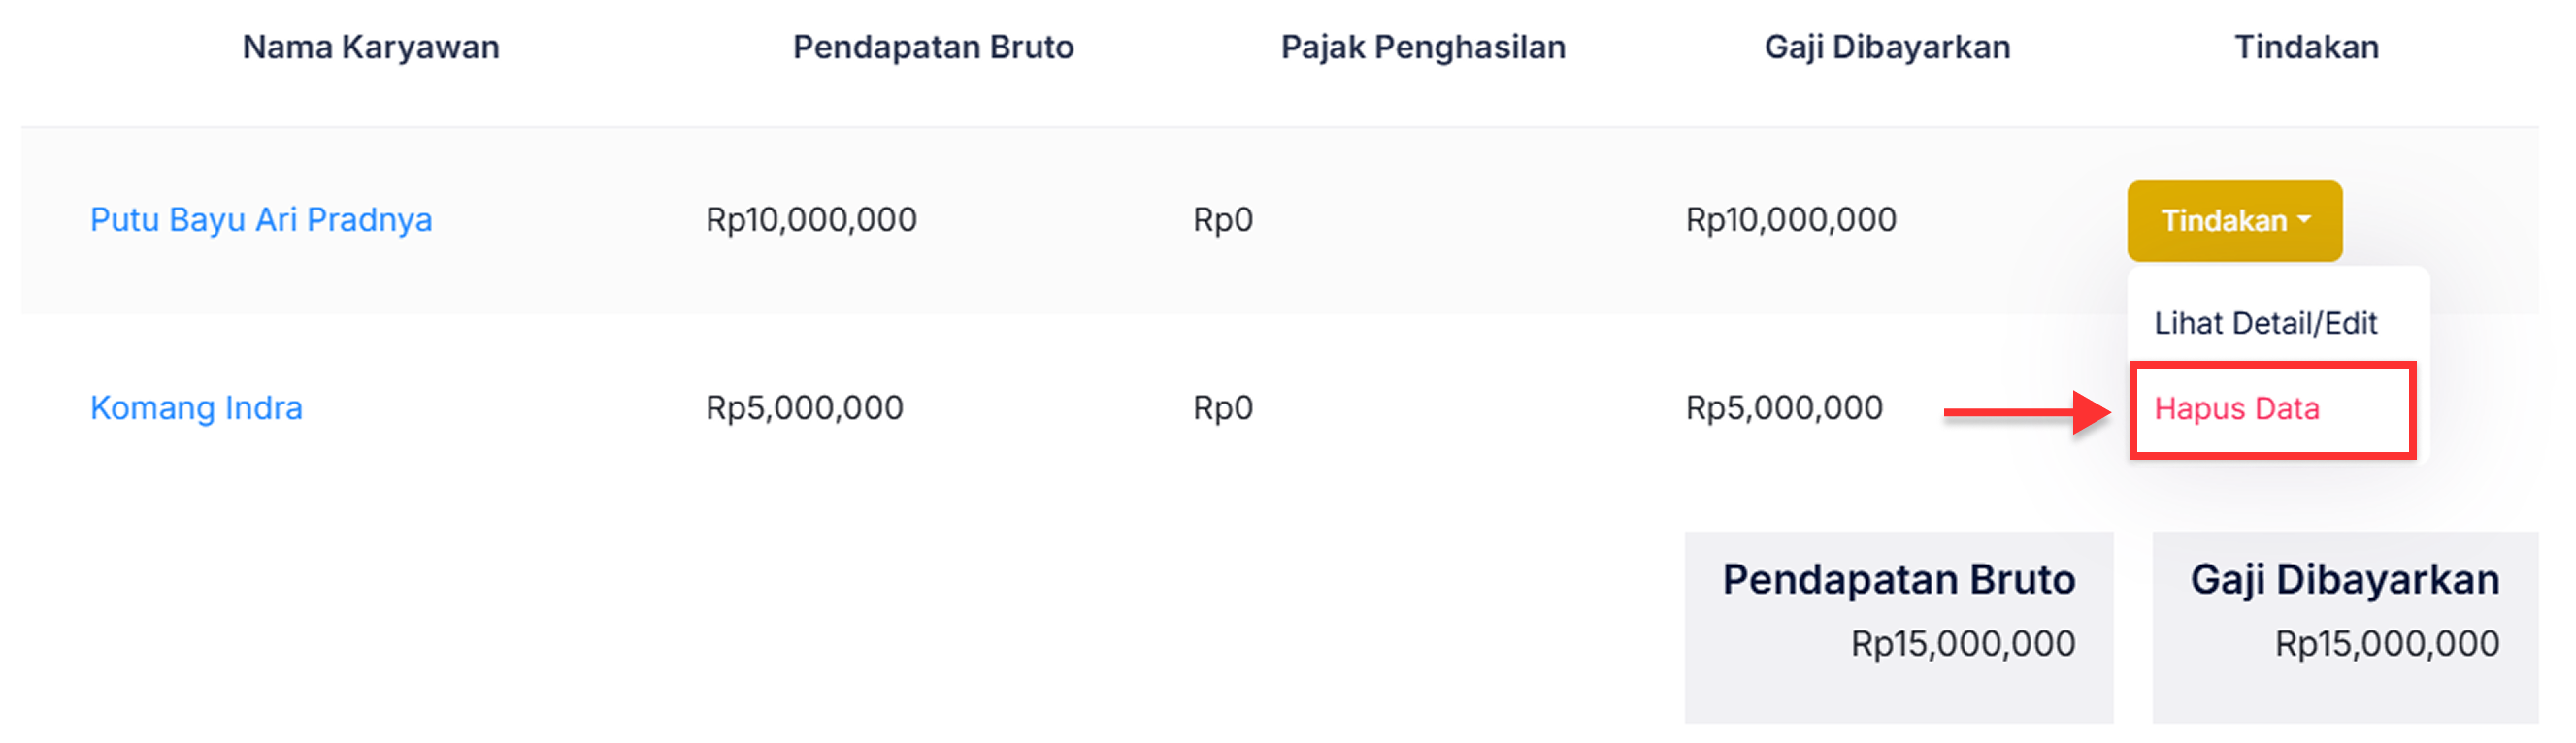
Task: Click Komang Indra's Rp5,000,000 salary paid value
Action: tap(1782, 407)
